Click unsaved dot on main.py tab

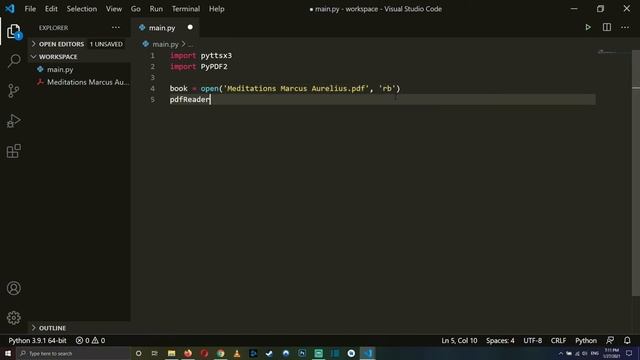[190, 27]
